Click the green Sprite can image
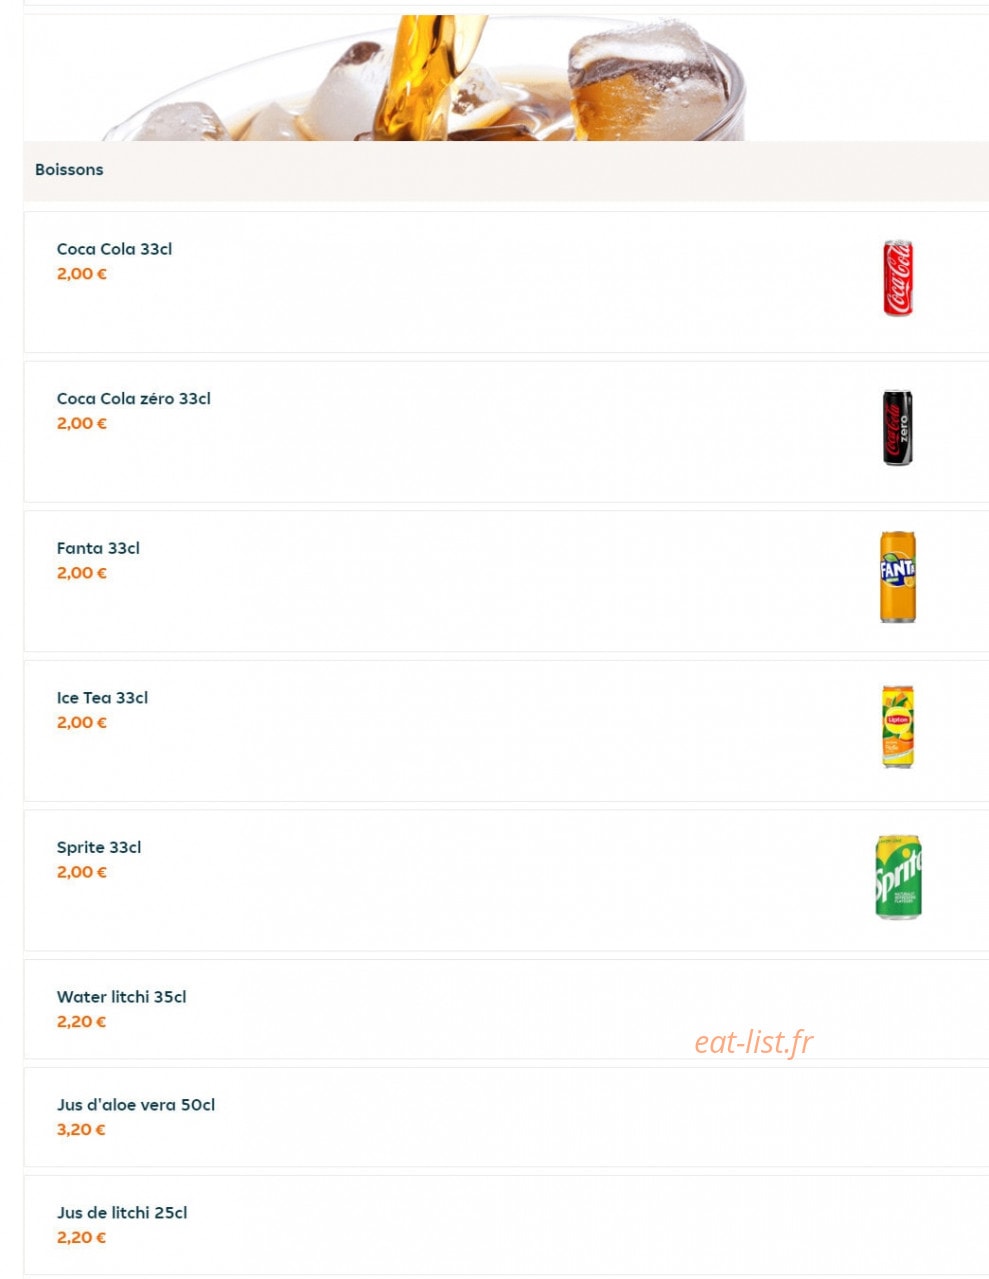 click(x=897, y=877)
